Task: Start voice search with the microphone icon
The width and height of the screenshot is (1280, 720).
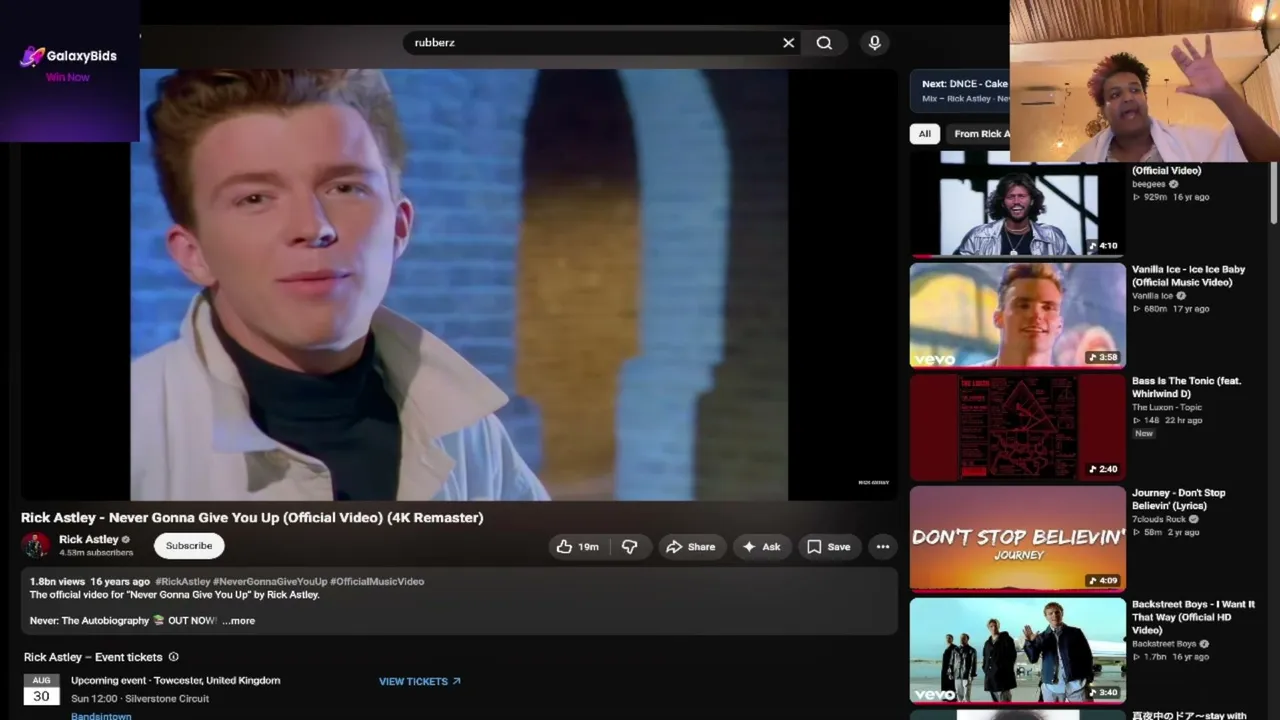Action: [875, 43]
